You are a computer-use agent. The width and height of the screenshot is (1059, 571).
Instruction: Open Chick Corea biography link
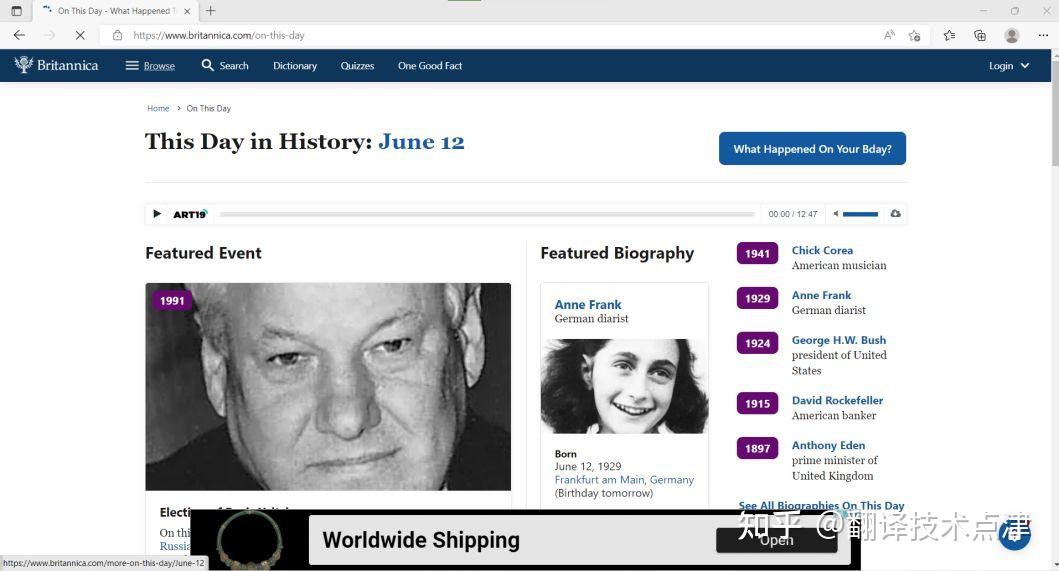(x=822, y=250)
